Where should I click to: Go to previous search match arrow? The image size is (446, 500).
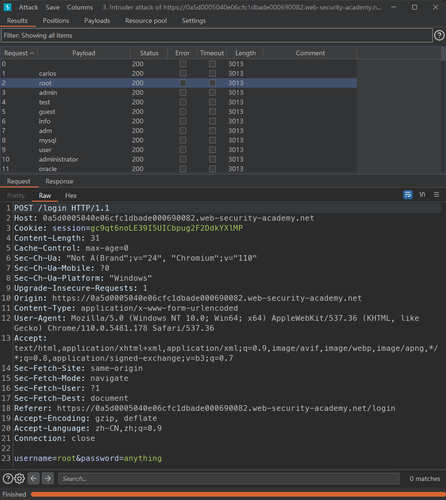tap(34, 479)
